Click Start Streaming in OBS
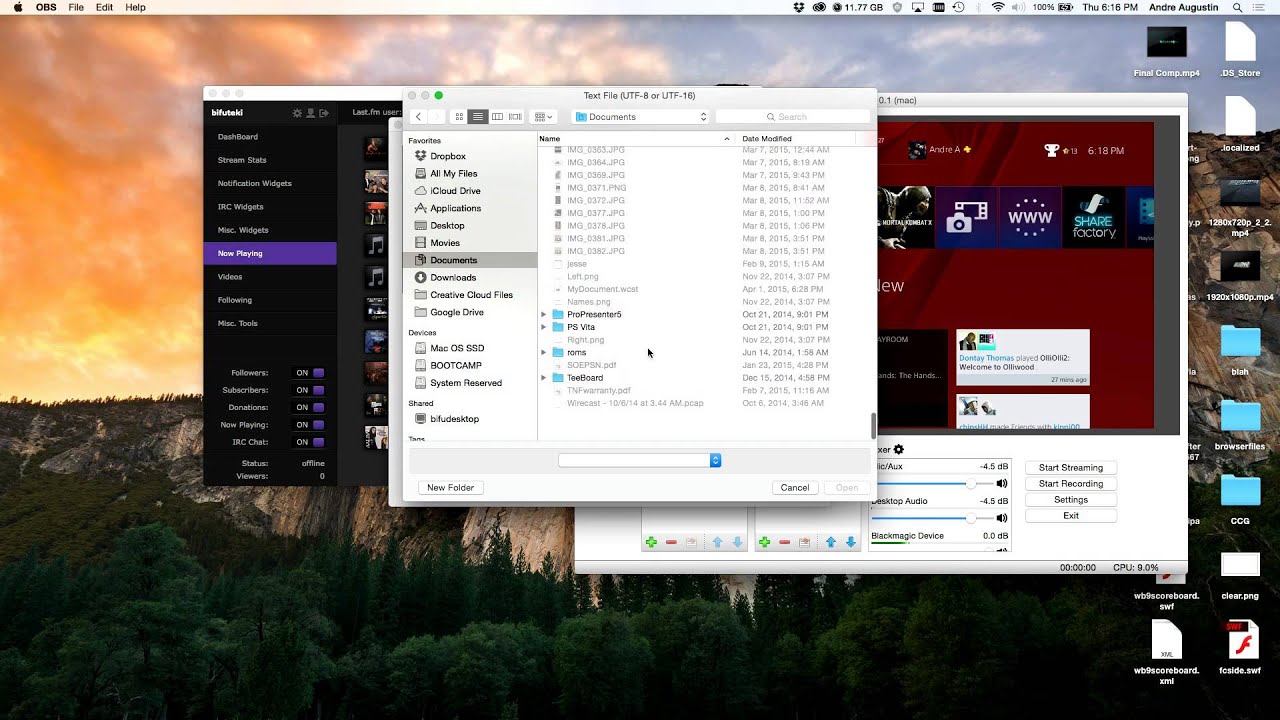 click(1070, 467)
